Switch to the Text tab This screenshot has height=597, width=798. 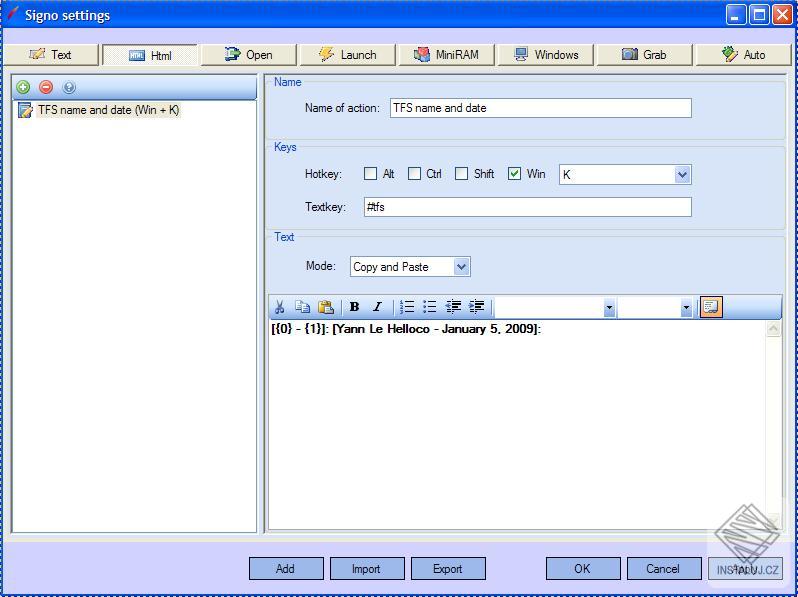pyautogui.click(x=51, y=54)
